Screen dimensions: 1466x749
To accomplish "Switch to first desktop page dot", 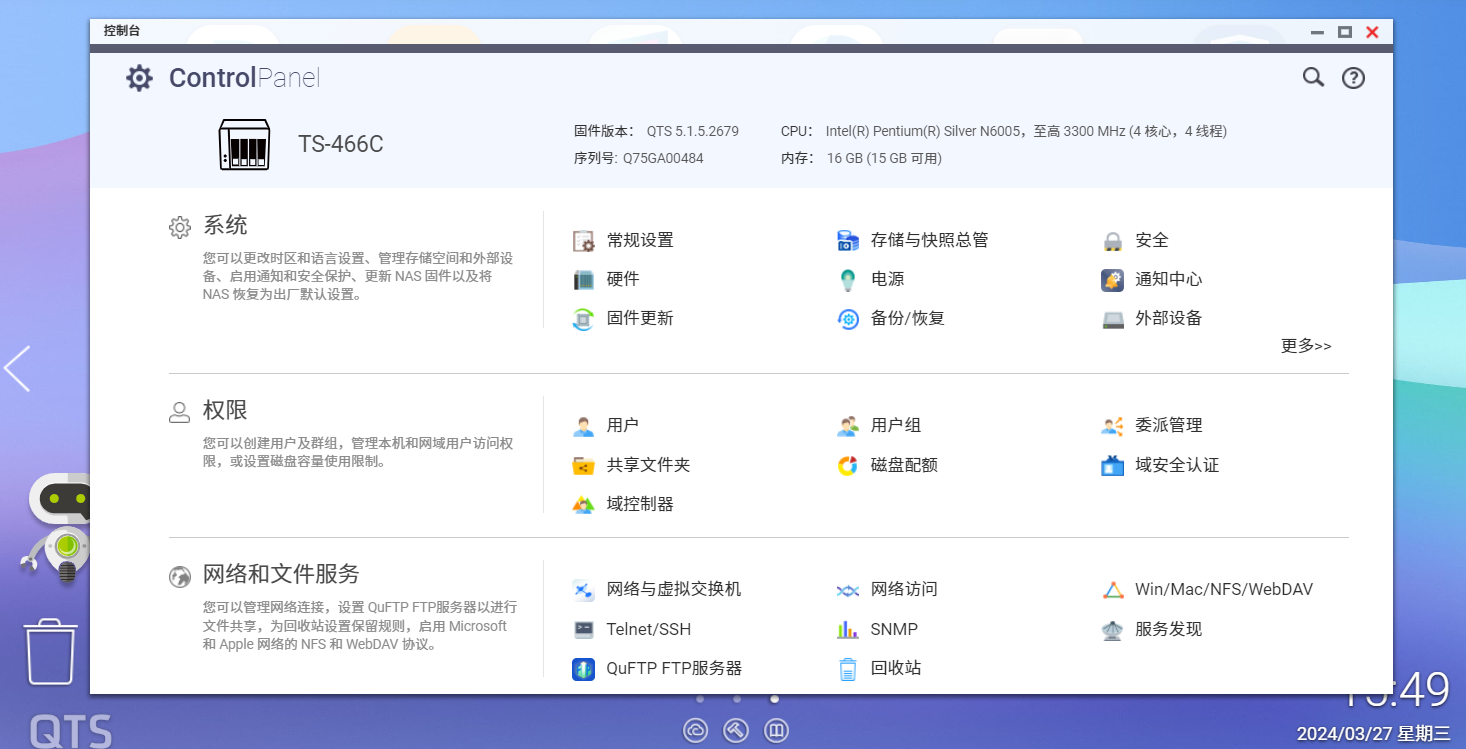I will (x=700, y=699).
